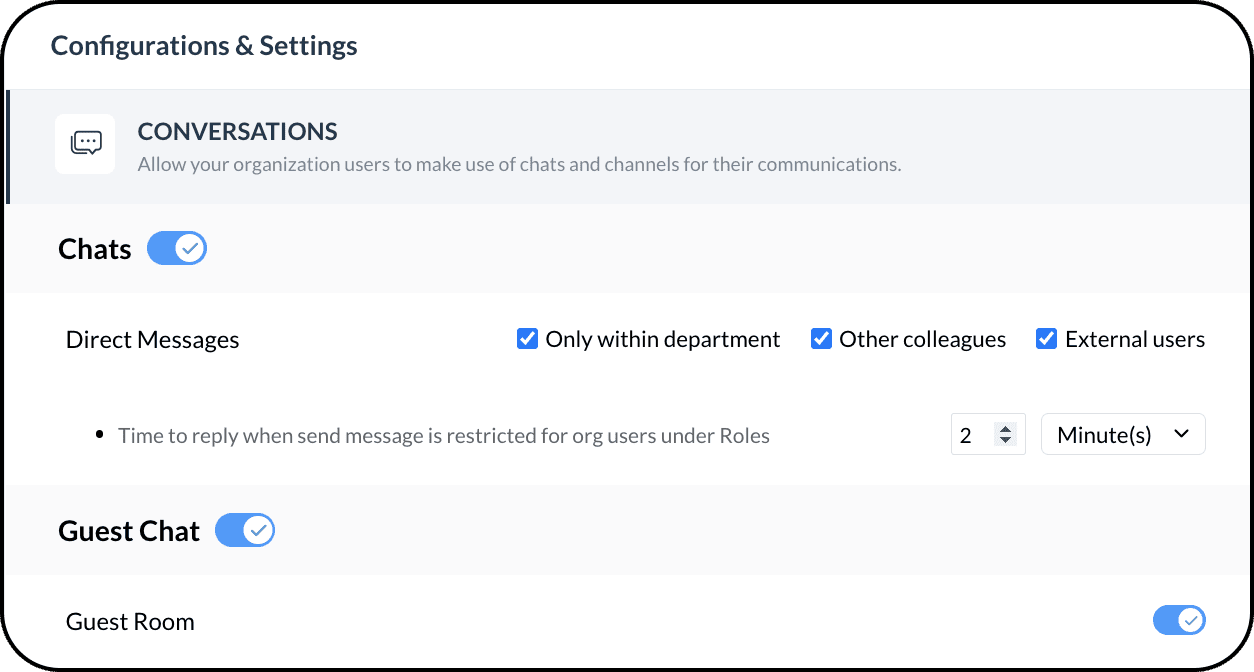Decrease reply time with down arrow
This screenshot has width=1254, height=672.
click(1006, 441)
